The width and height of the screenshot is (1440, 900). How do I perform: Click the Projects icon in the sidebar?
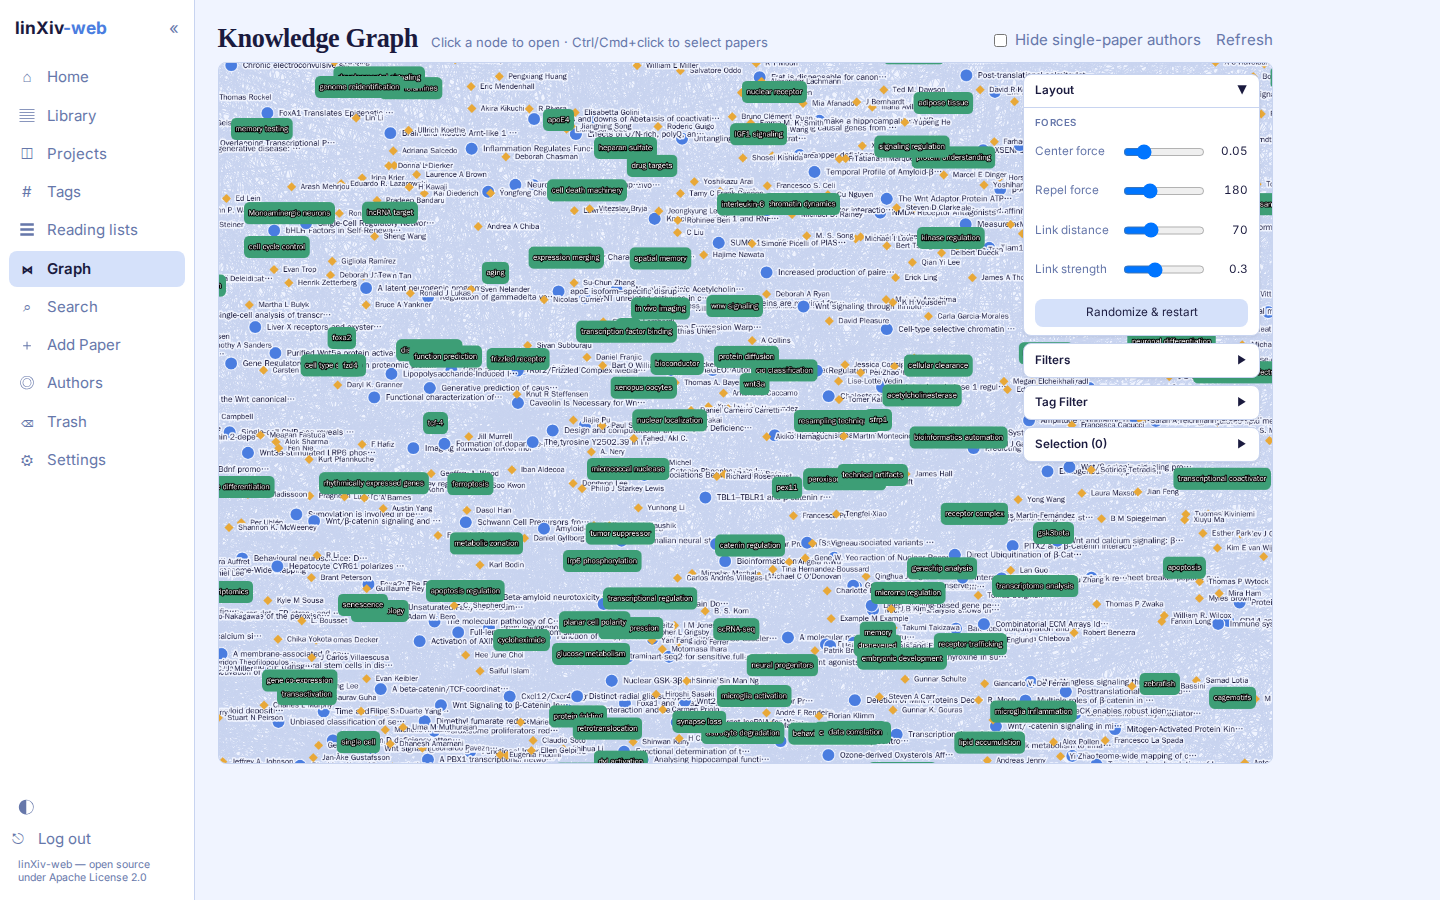pos(27,154)
